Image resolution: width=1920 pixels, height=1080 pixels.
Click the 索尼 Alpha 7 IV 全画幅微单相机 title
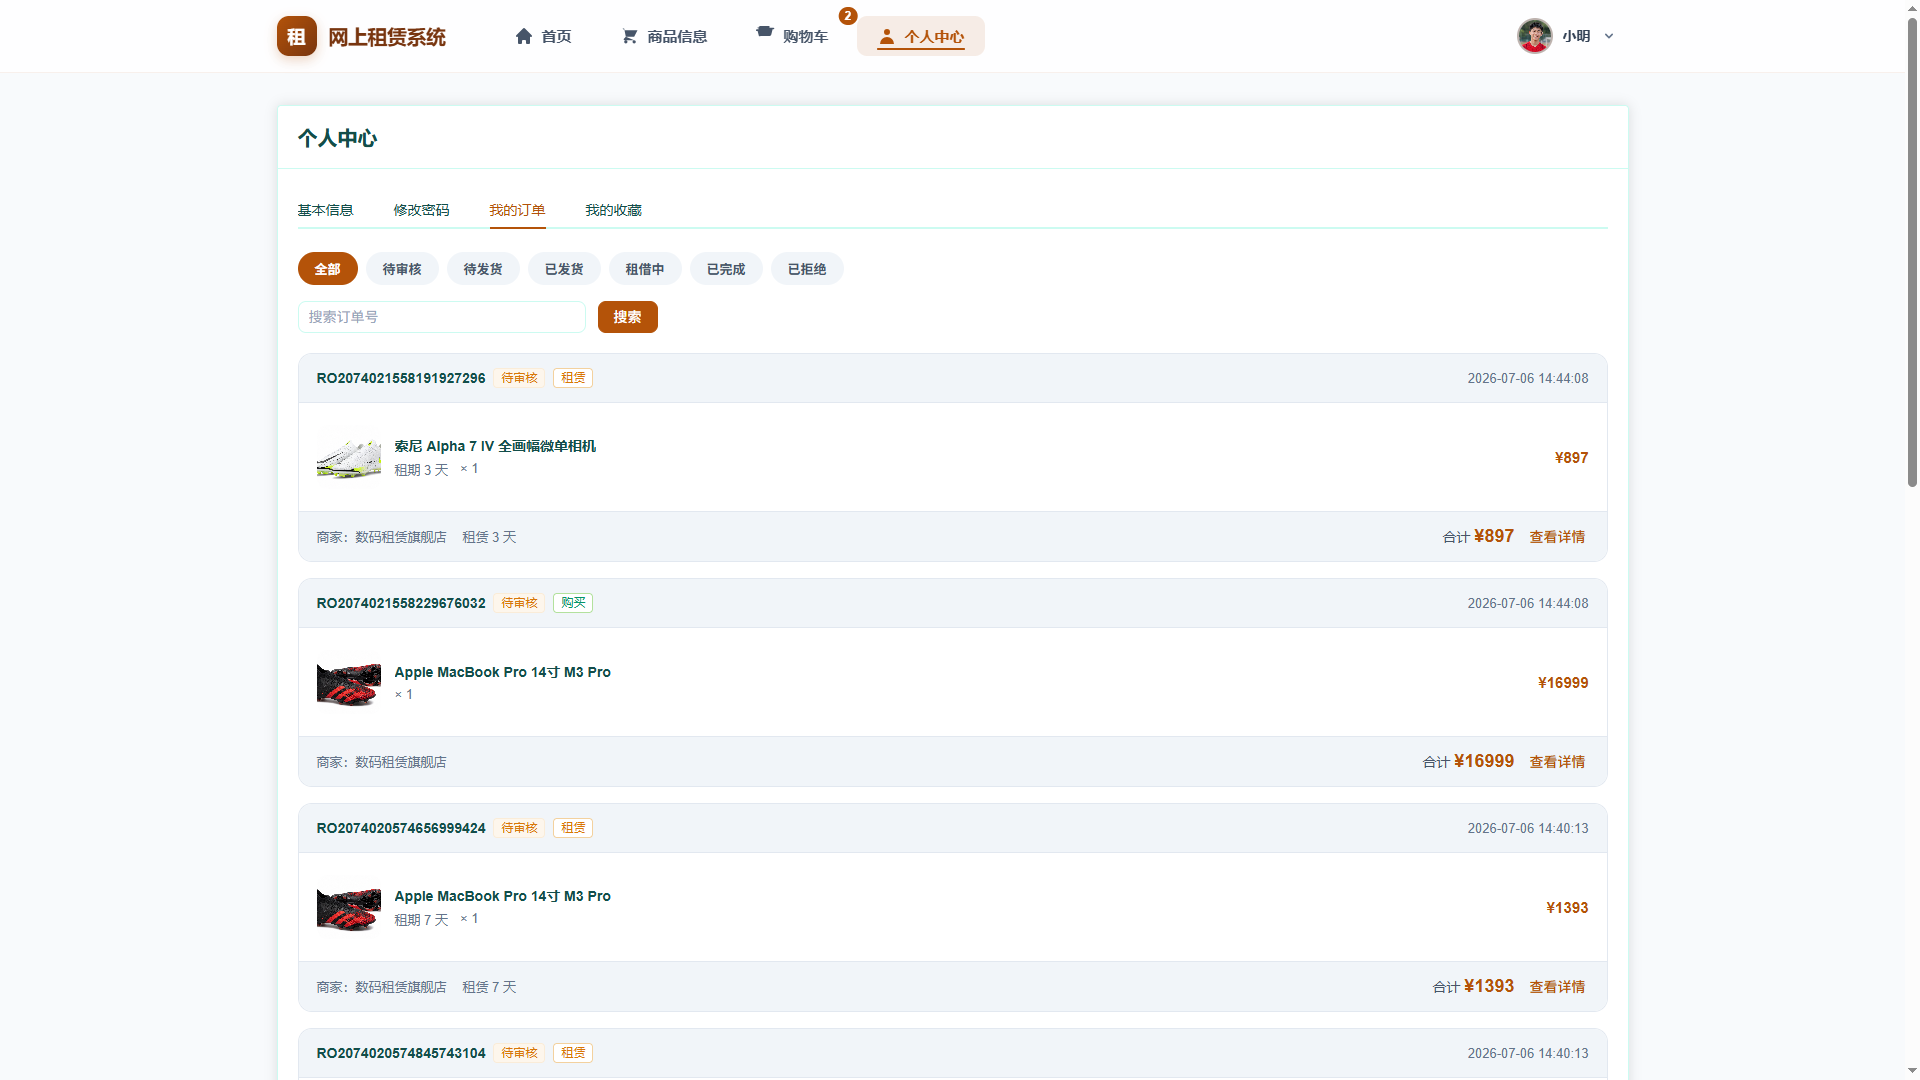pyautogui.click(x=495, y=446)
